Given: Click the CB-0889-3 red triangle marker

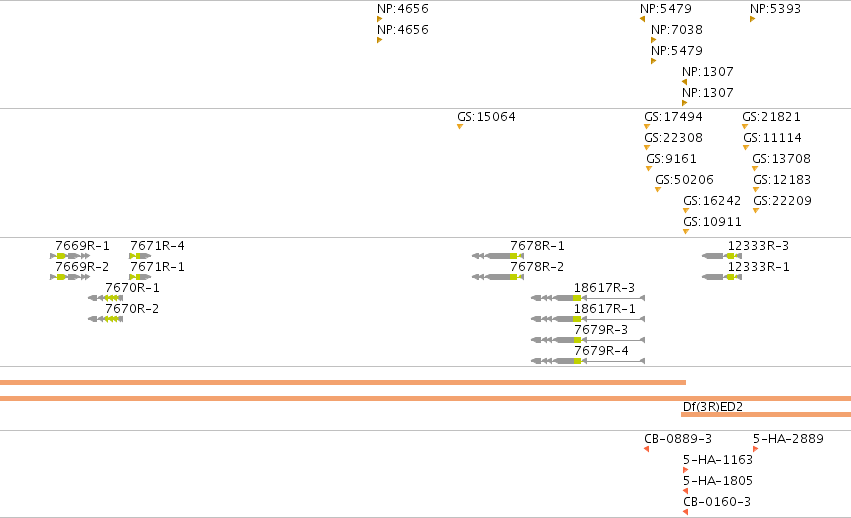Looking at the screenshot, I should (x=646, y=449).
